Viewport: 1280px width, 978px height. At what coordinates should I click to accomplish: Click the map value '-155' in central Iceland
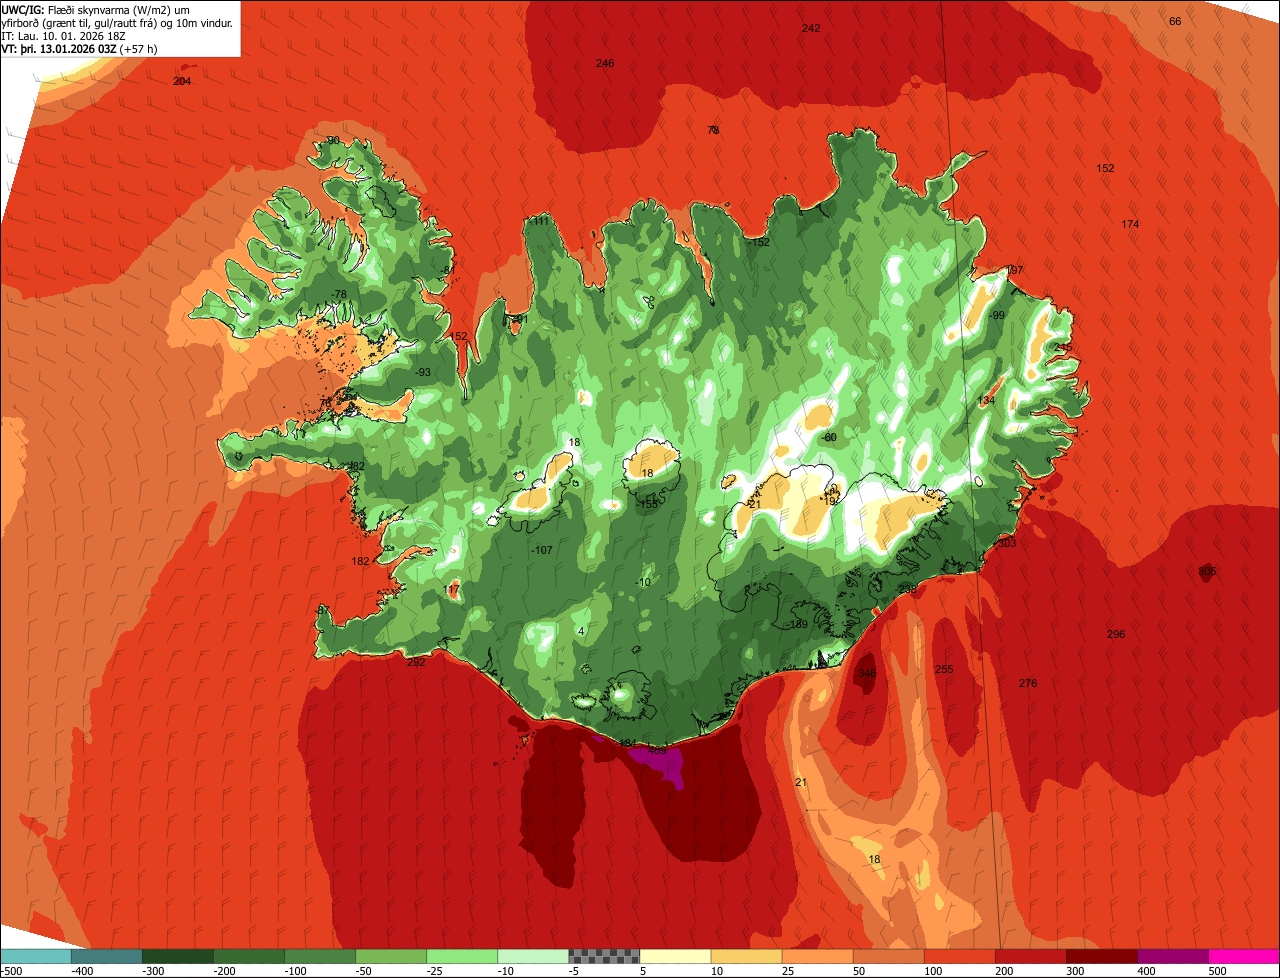point(648,504)
